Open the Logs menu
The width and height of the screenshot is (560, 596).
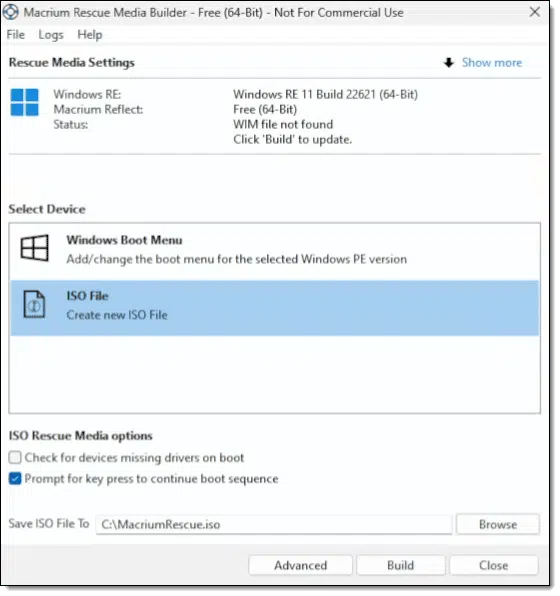pos(51,35)
